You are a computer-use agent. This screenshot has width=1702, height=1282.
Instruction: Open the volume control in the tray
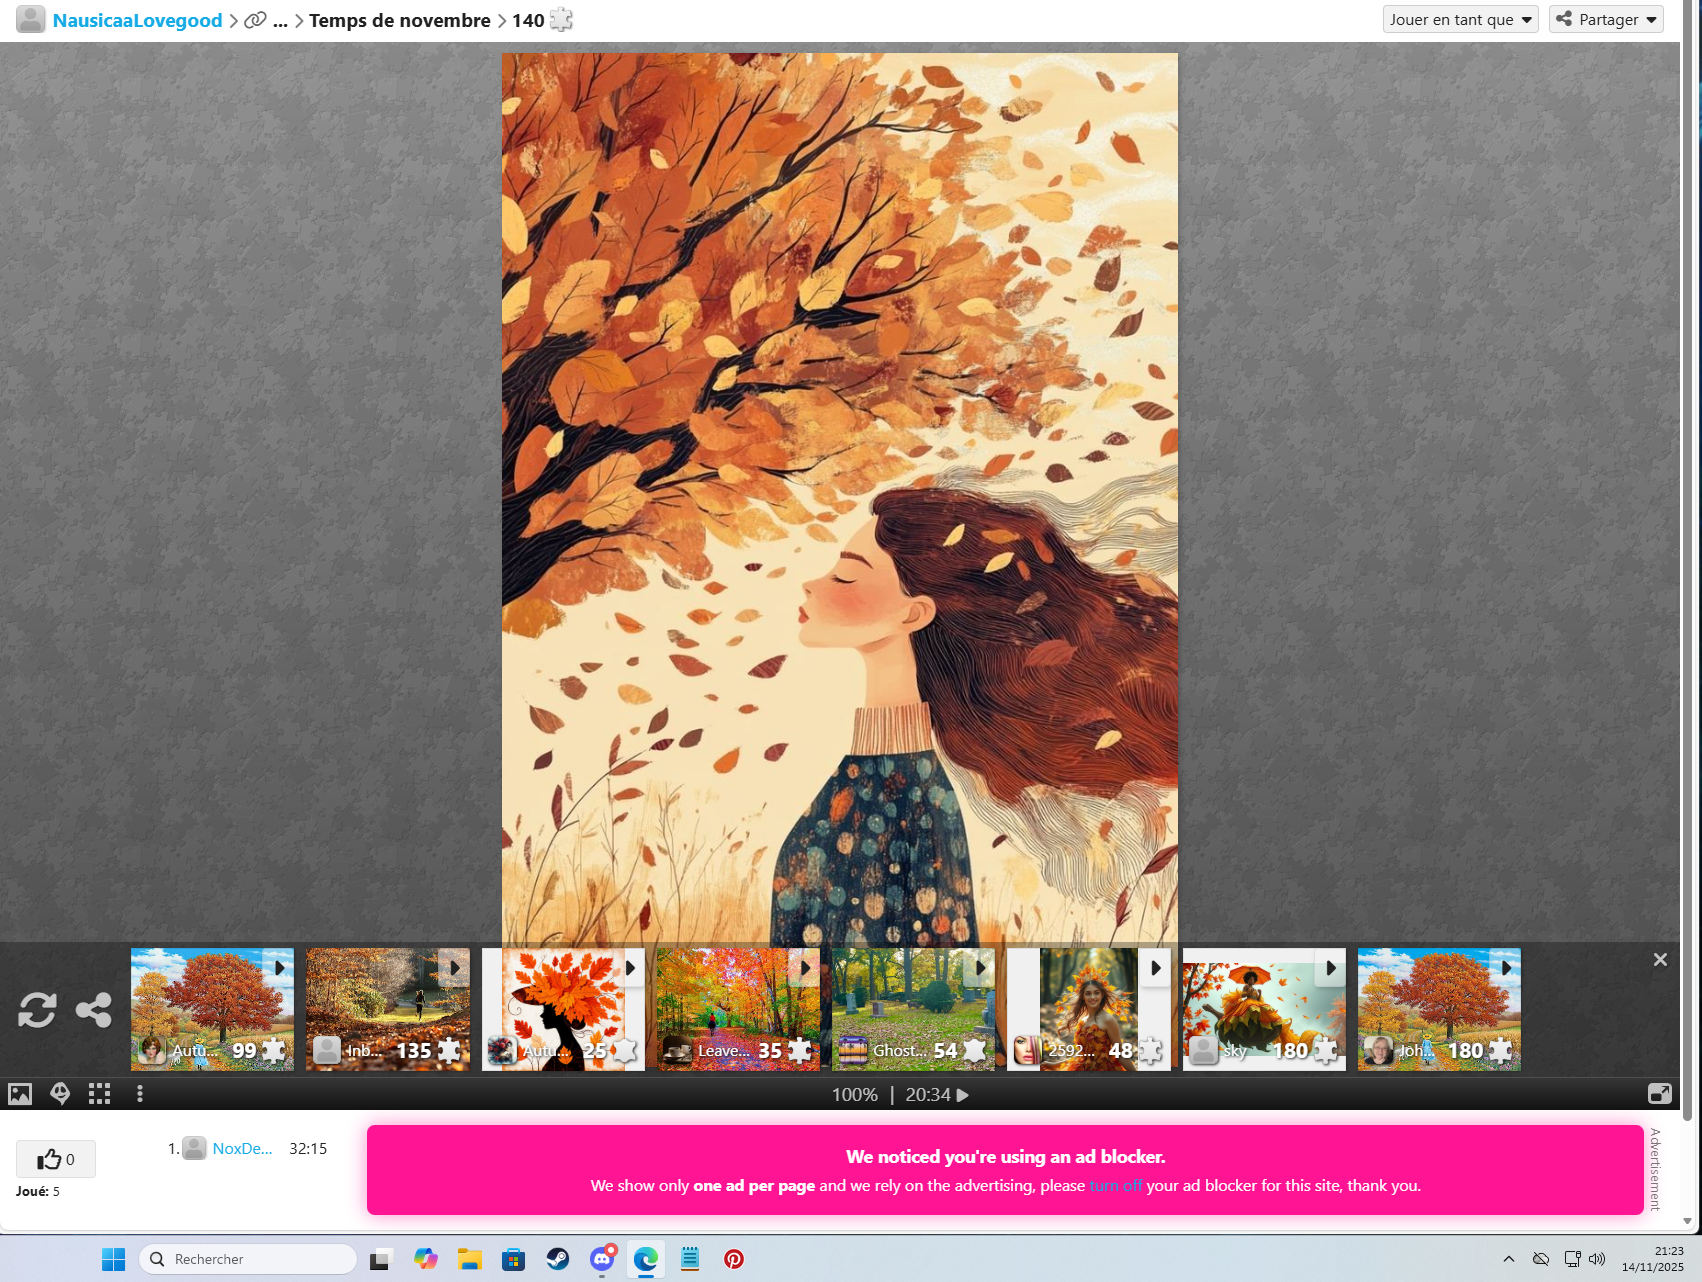tap(1597, 1259)
